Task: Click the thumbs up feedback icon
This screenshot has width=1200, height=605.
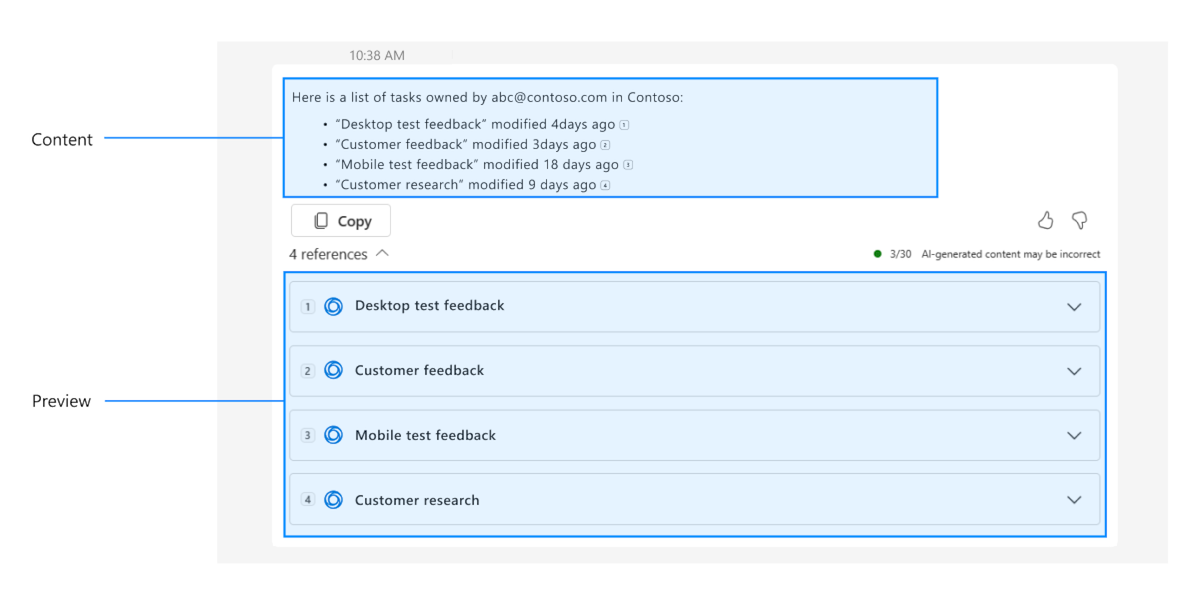Action: (1046, 220)
